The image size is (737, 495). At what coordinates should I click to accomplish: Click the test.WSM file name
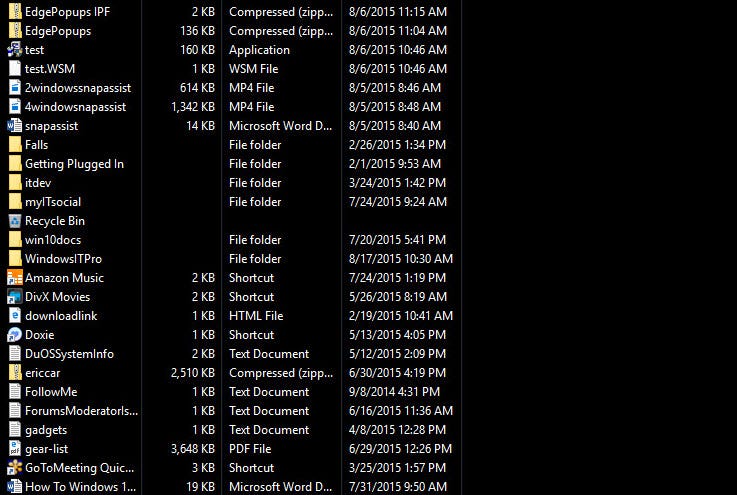[x=50, y=69]
